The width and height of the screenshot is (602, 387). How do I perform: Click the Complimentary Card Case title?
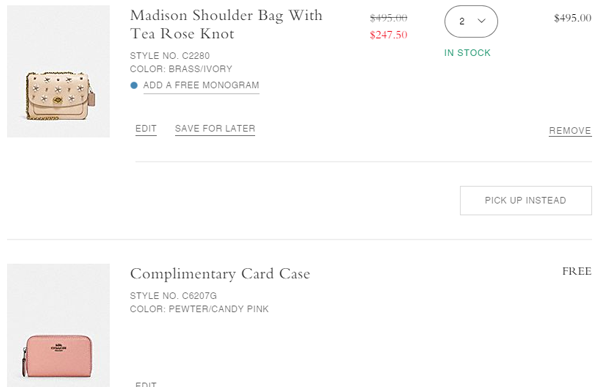pyautogui.click(x=220, y=274)
